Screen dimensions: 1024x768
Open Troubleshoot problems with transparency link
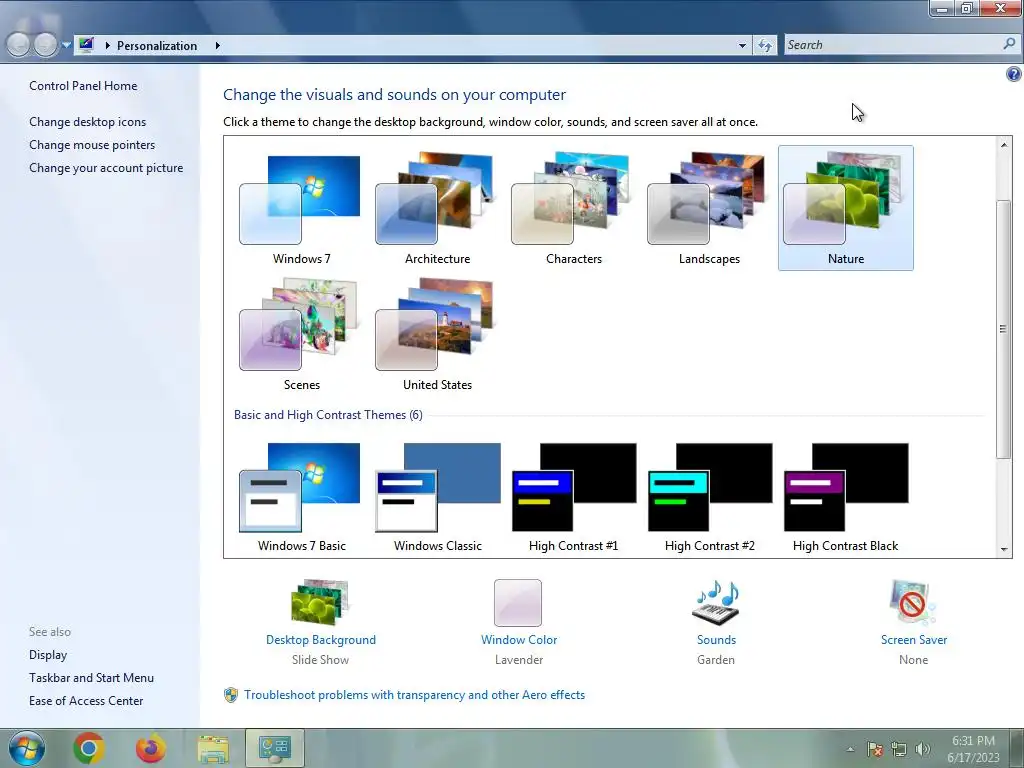[x=415, y=695]
